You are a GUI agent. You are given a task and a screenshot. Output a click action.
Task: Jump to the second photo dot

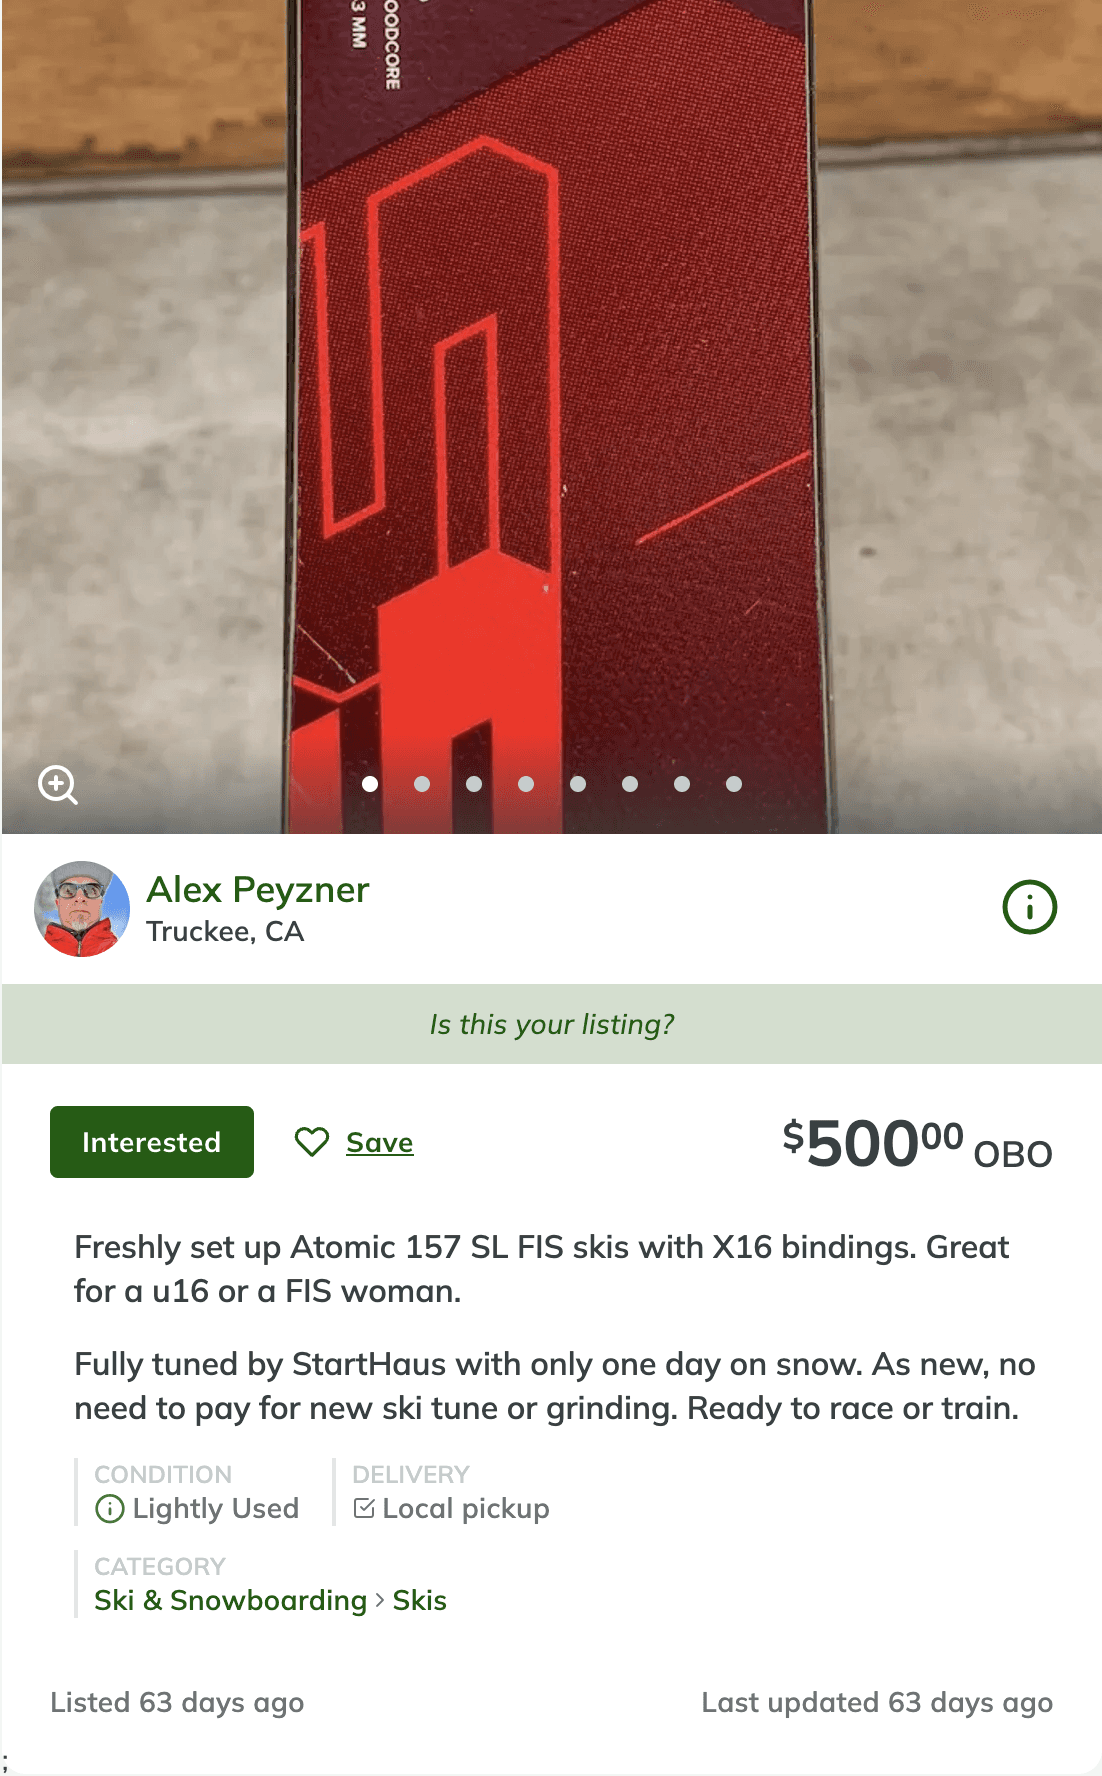422,784
